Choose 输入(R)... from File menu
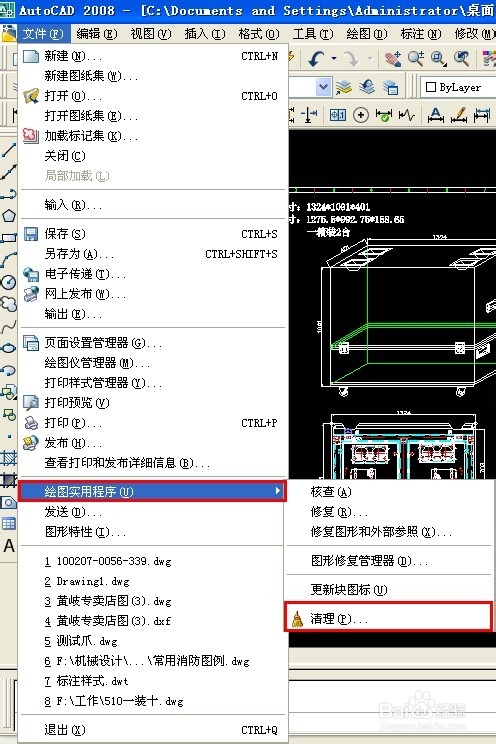Screen dimensions: 496x744 (x=153, y=205)
